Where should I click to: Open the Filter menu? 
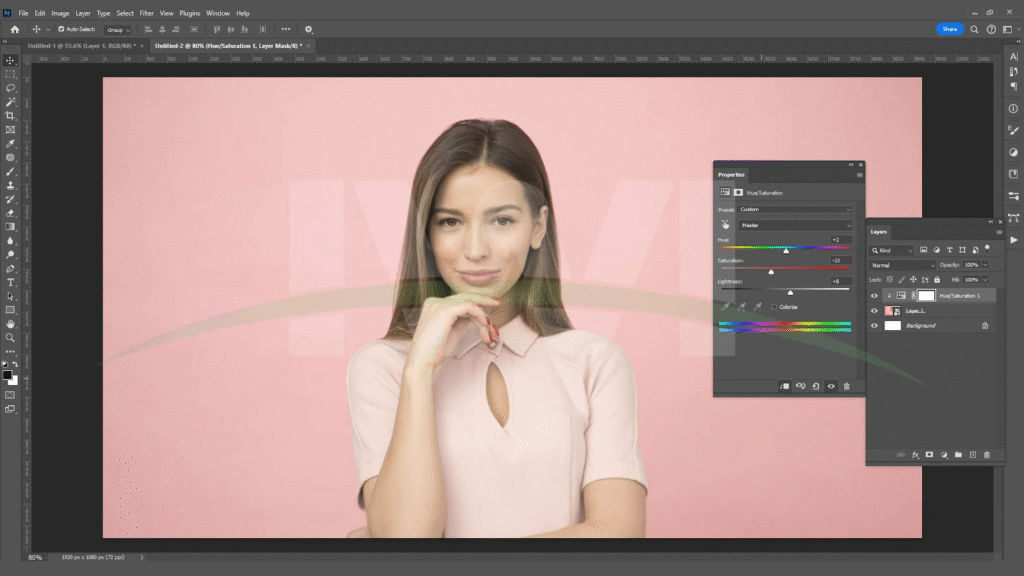(147, 13)
